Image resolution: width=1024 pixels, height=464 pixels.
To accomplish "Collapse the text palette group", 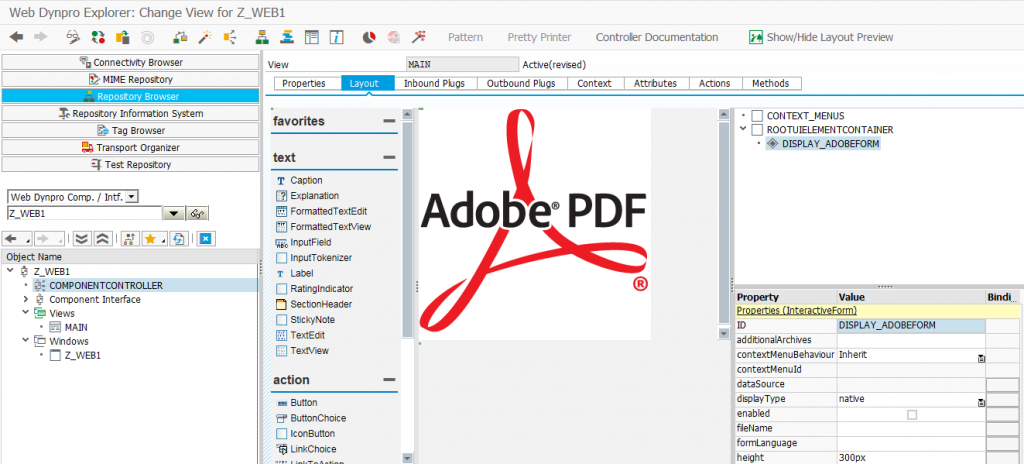I will coord(389,157).
